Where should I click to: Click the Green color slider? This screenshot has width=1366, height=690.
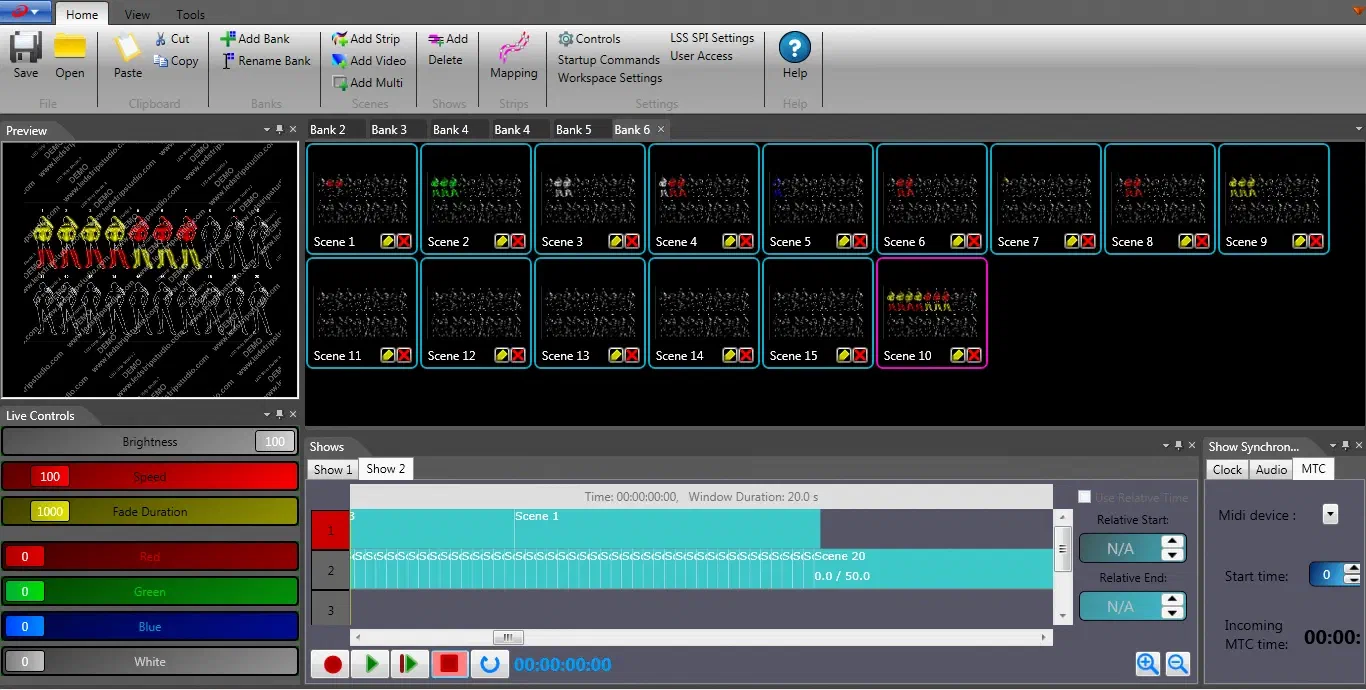(x=150, y=592)
